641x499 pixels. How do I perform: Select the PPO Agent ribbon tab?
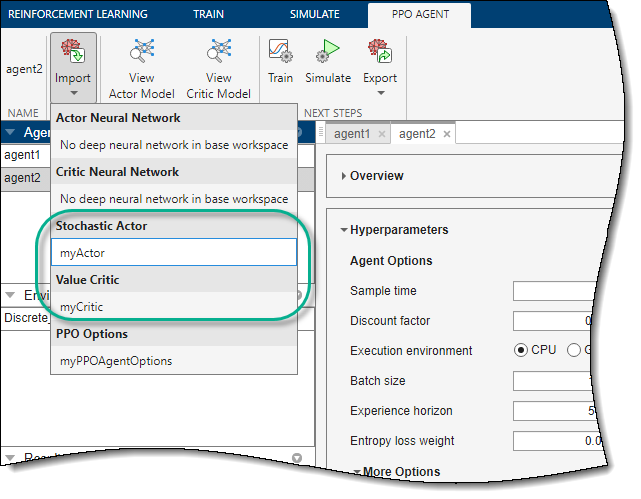420,14
